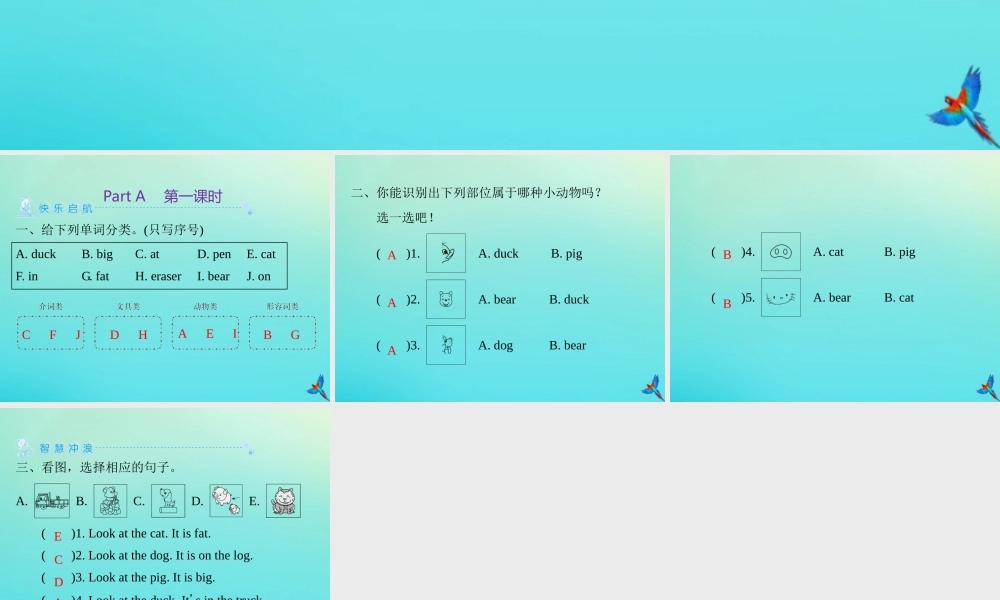Click the heading '三、看图,选择相应的句子。'

[x=96, y=467]
